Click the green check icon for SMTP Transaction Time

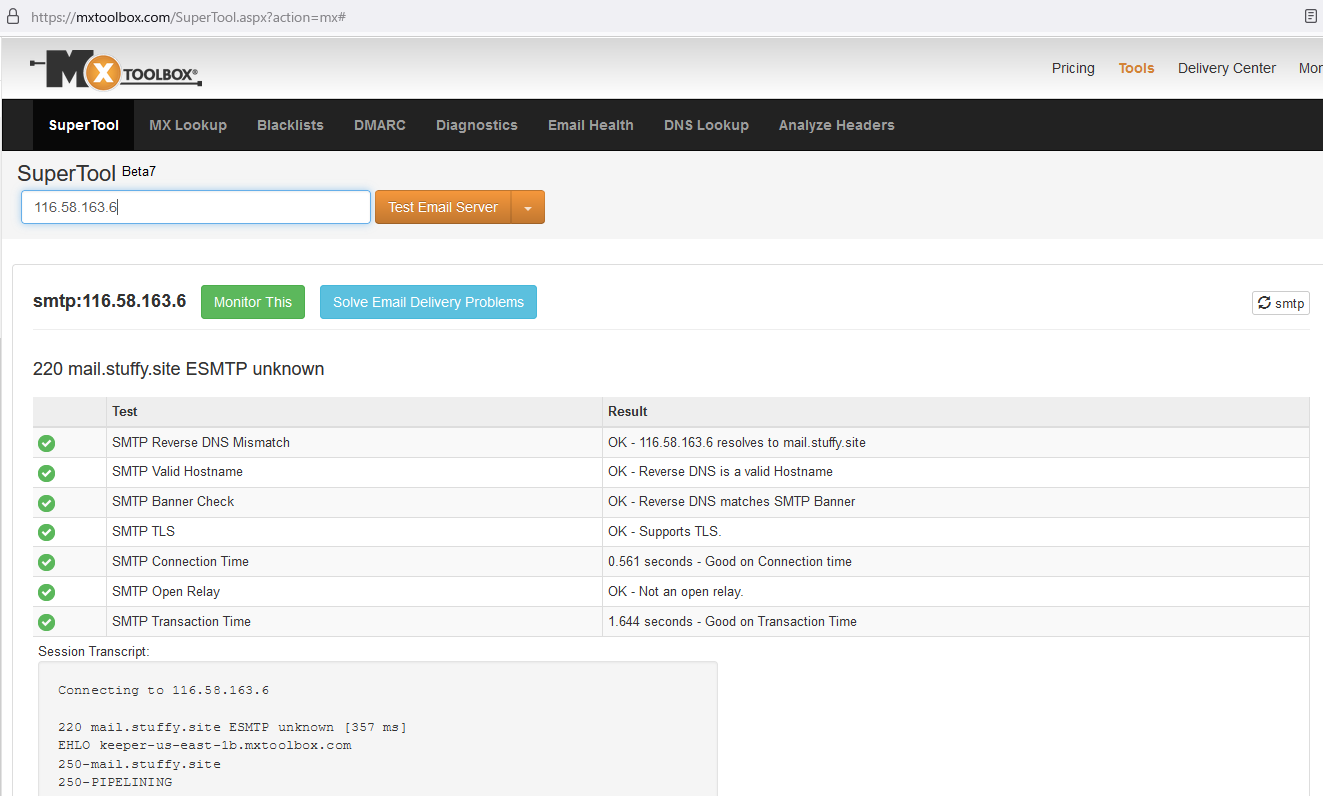point(46,622)
